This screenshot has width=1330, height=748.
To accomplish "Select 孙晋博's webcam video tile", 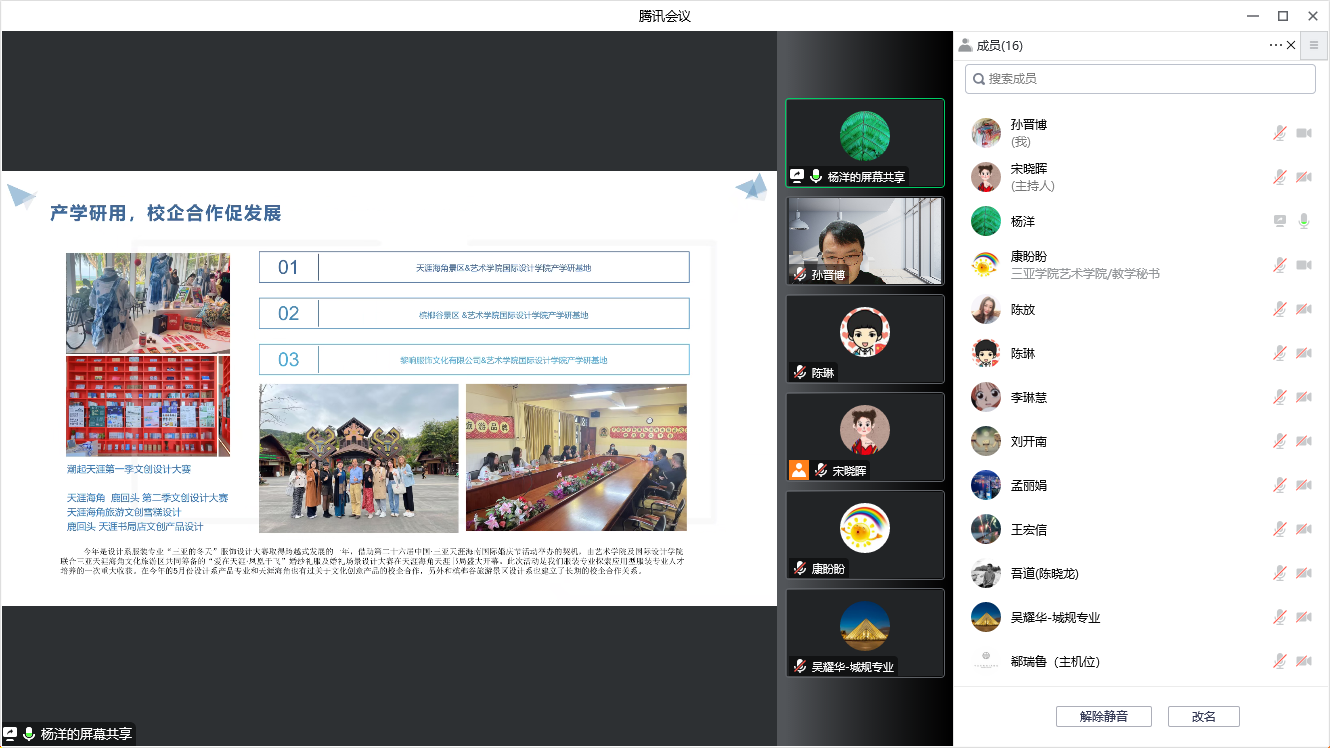I will pos(865,240).
